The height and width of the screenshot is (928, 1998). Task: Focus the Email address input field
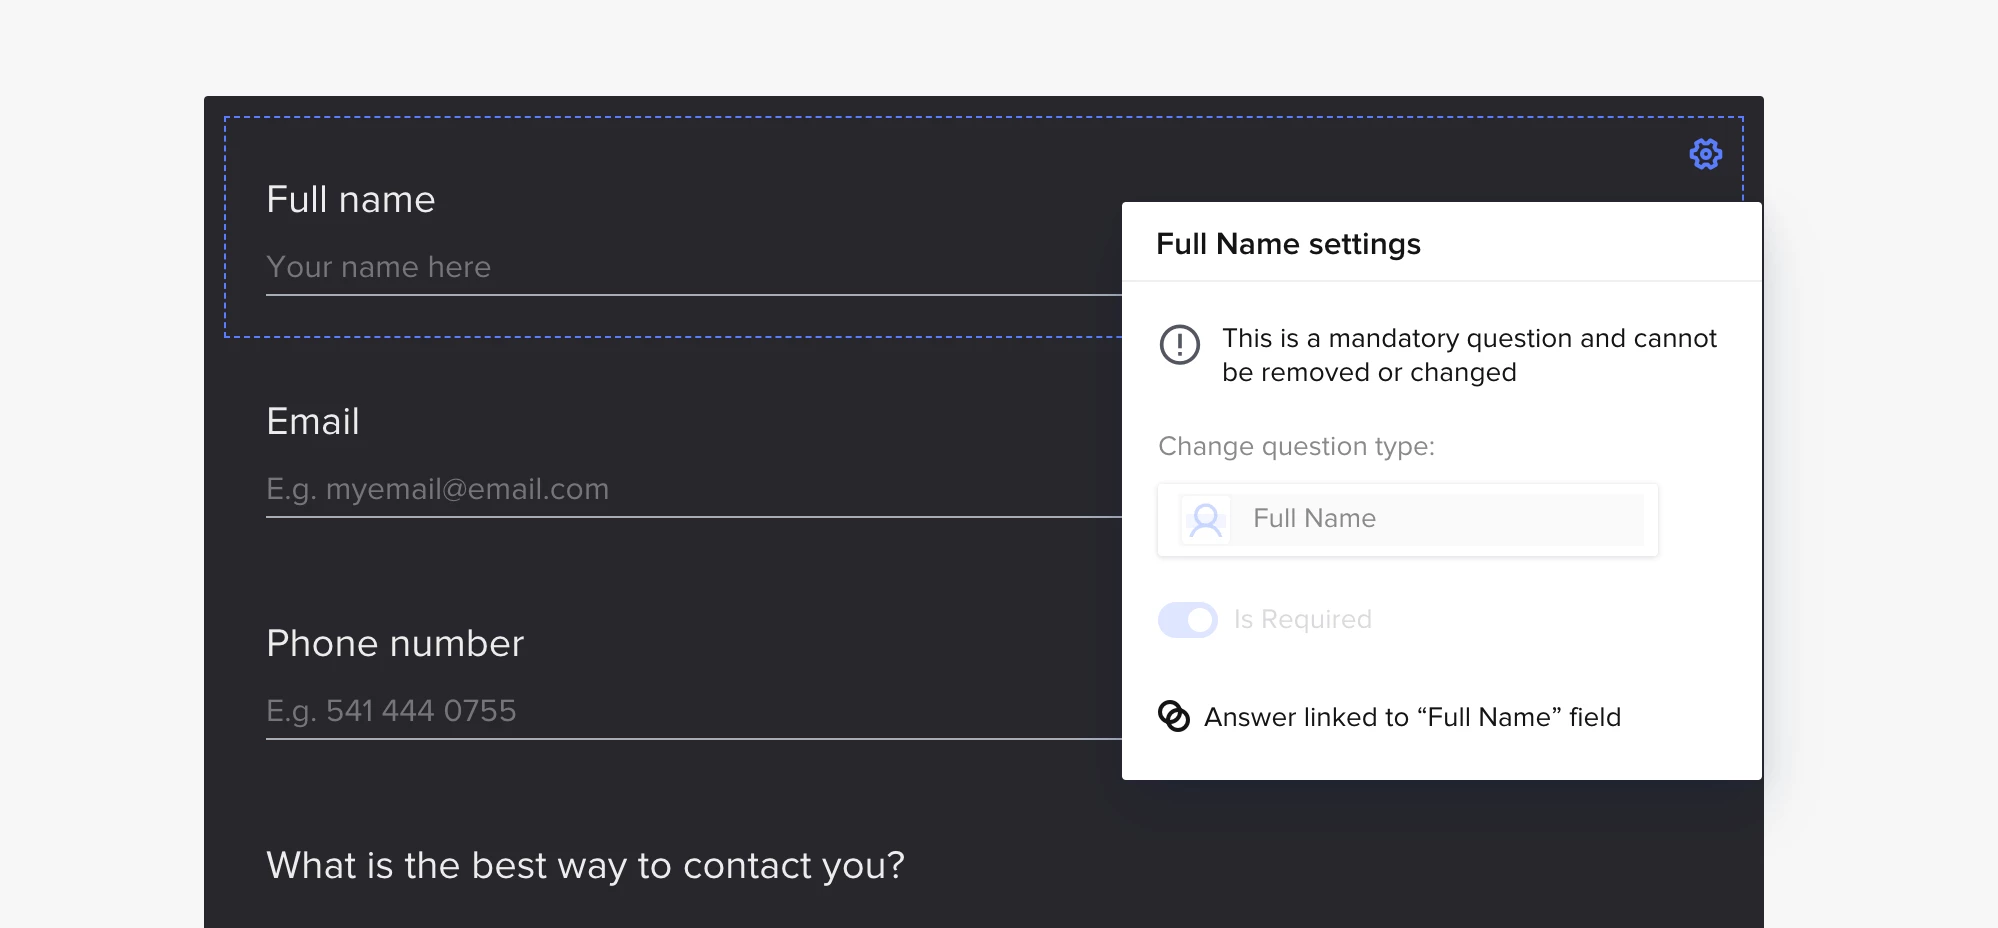point(690,490)
